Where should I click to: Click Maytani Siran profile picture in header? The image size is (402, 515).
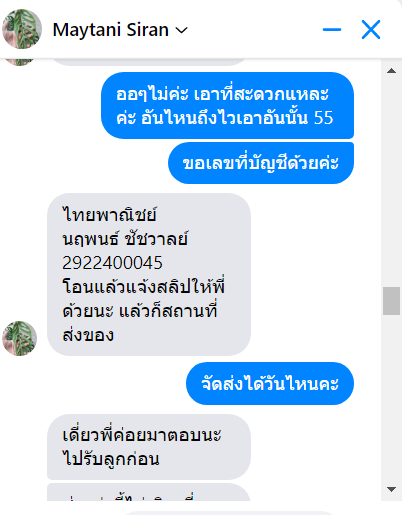[22, 29]
